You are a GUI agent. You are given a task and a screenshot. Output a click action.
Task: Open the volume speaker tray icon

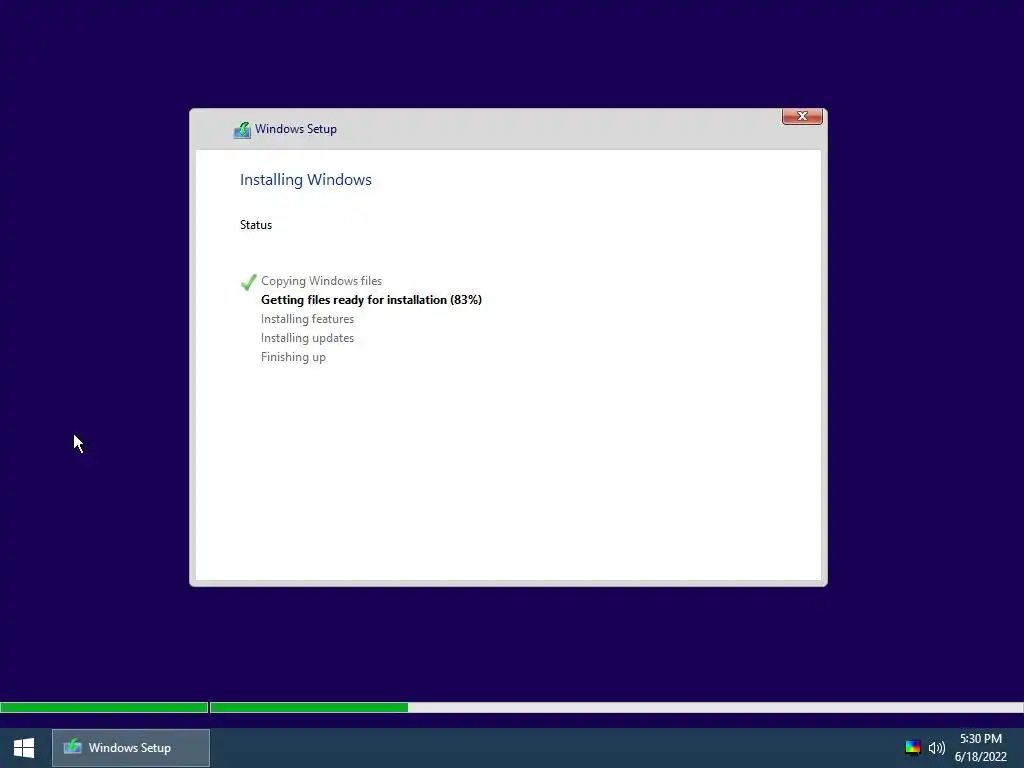click(x=937, y=748)
